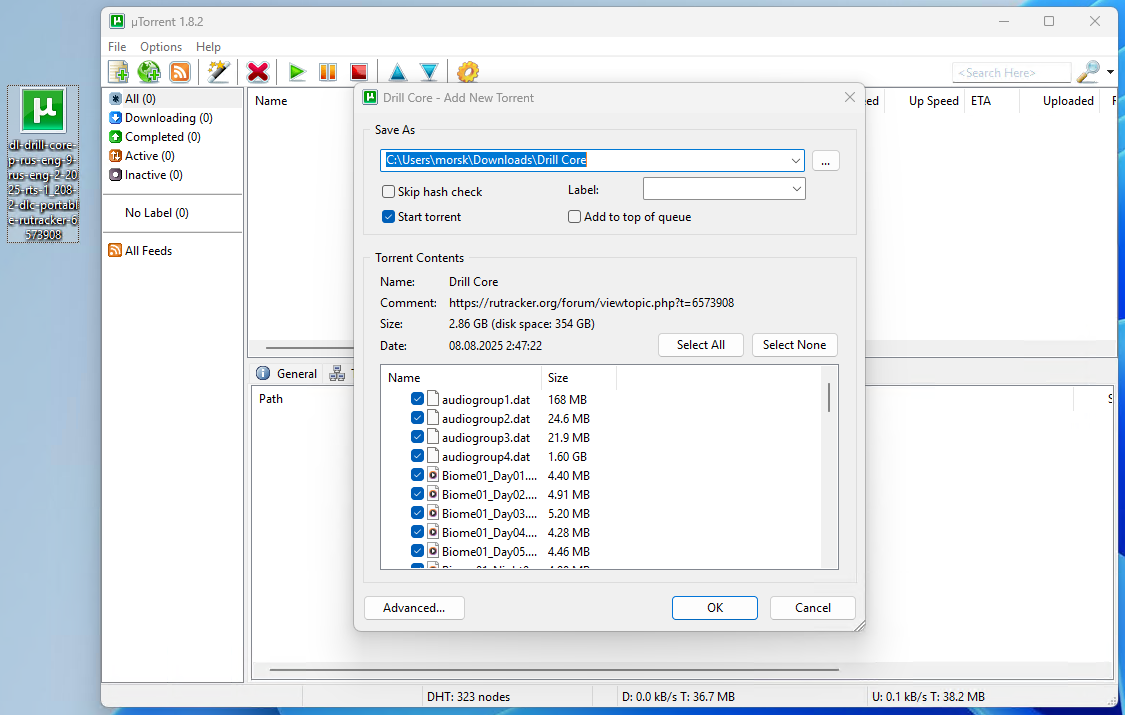Click the Up Speed column header
This screenshot has width=1125, height=715.
(x=933, y=101)
